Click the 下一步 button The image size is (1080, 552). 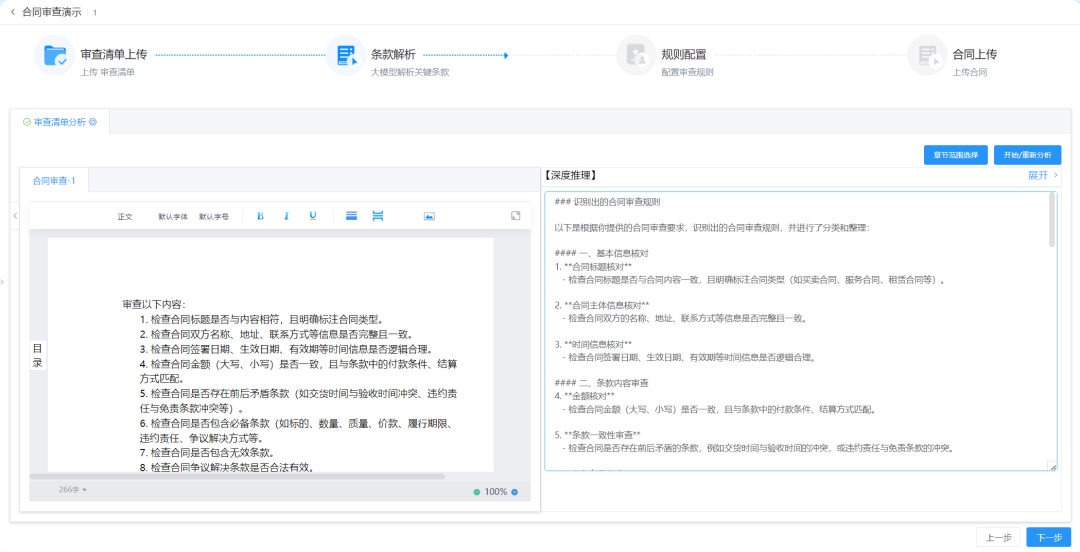(x=1048, y=537)
